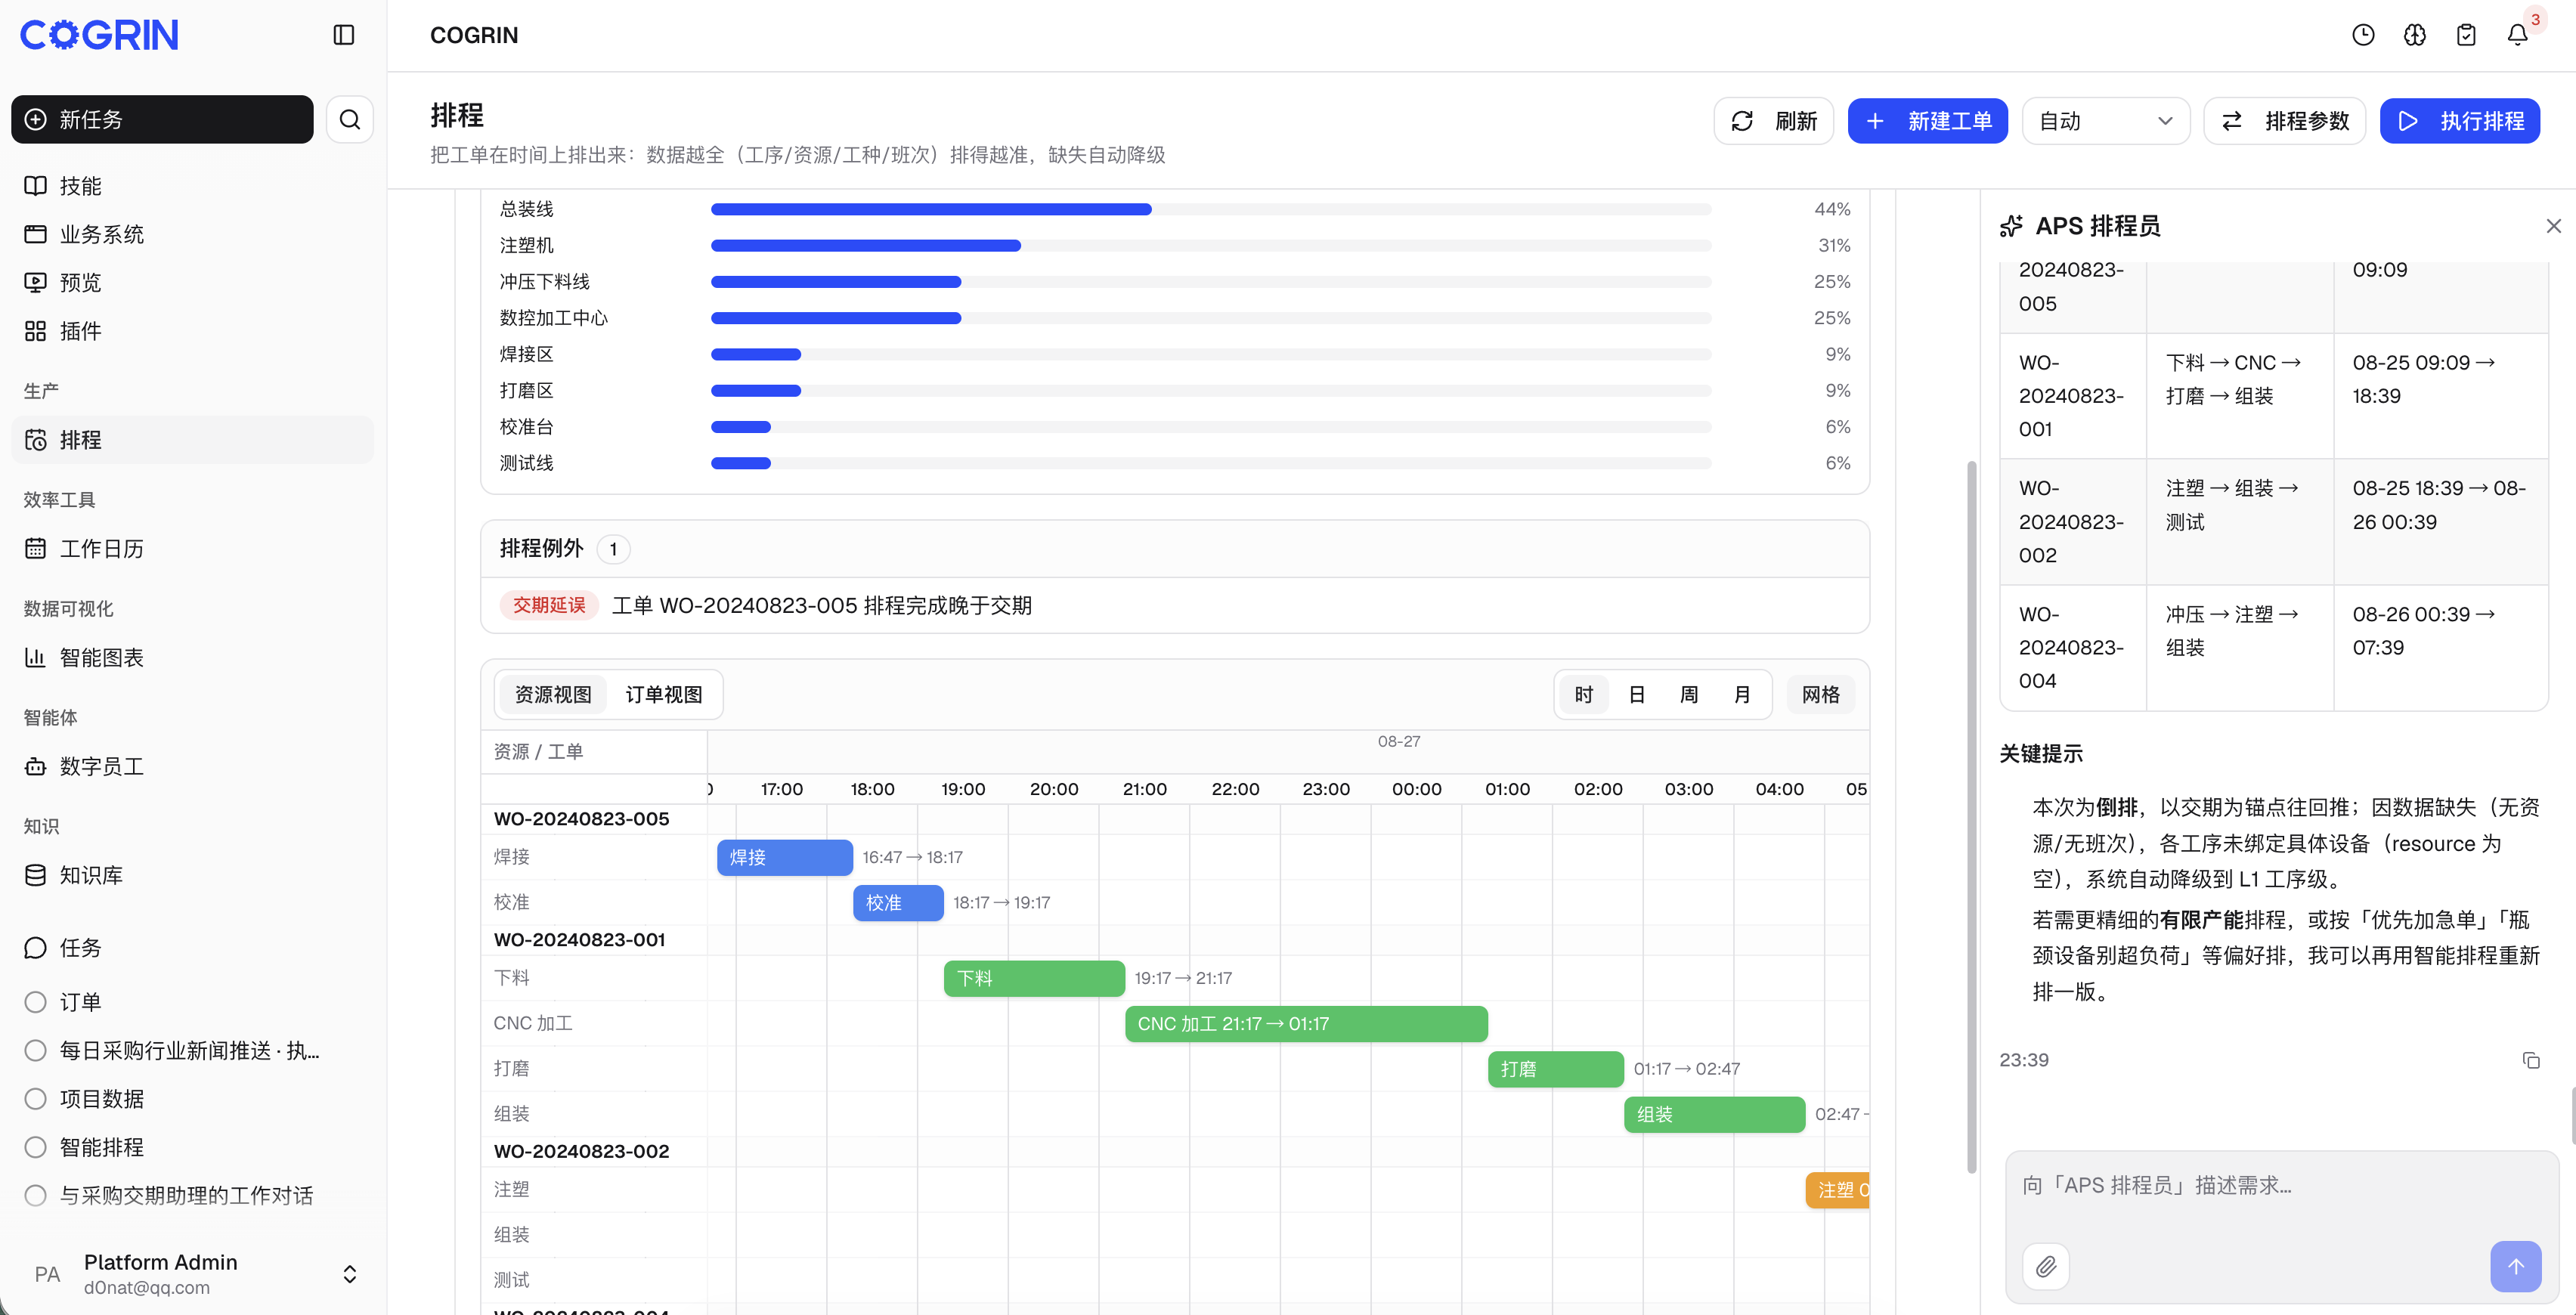Viewport: 2576px width, 1315px height.
Task: Select 周 time scale
Action: pyautogui.click(x=1689, y=695)
